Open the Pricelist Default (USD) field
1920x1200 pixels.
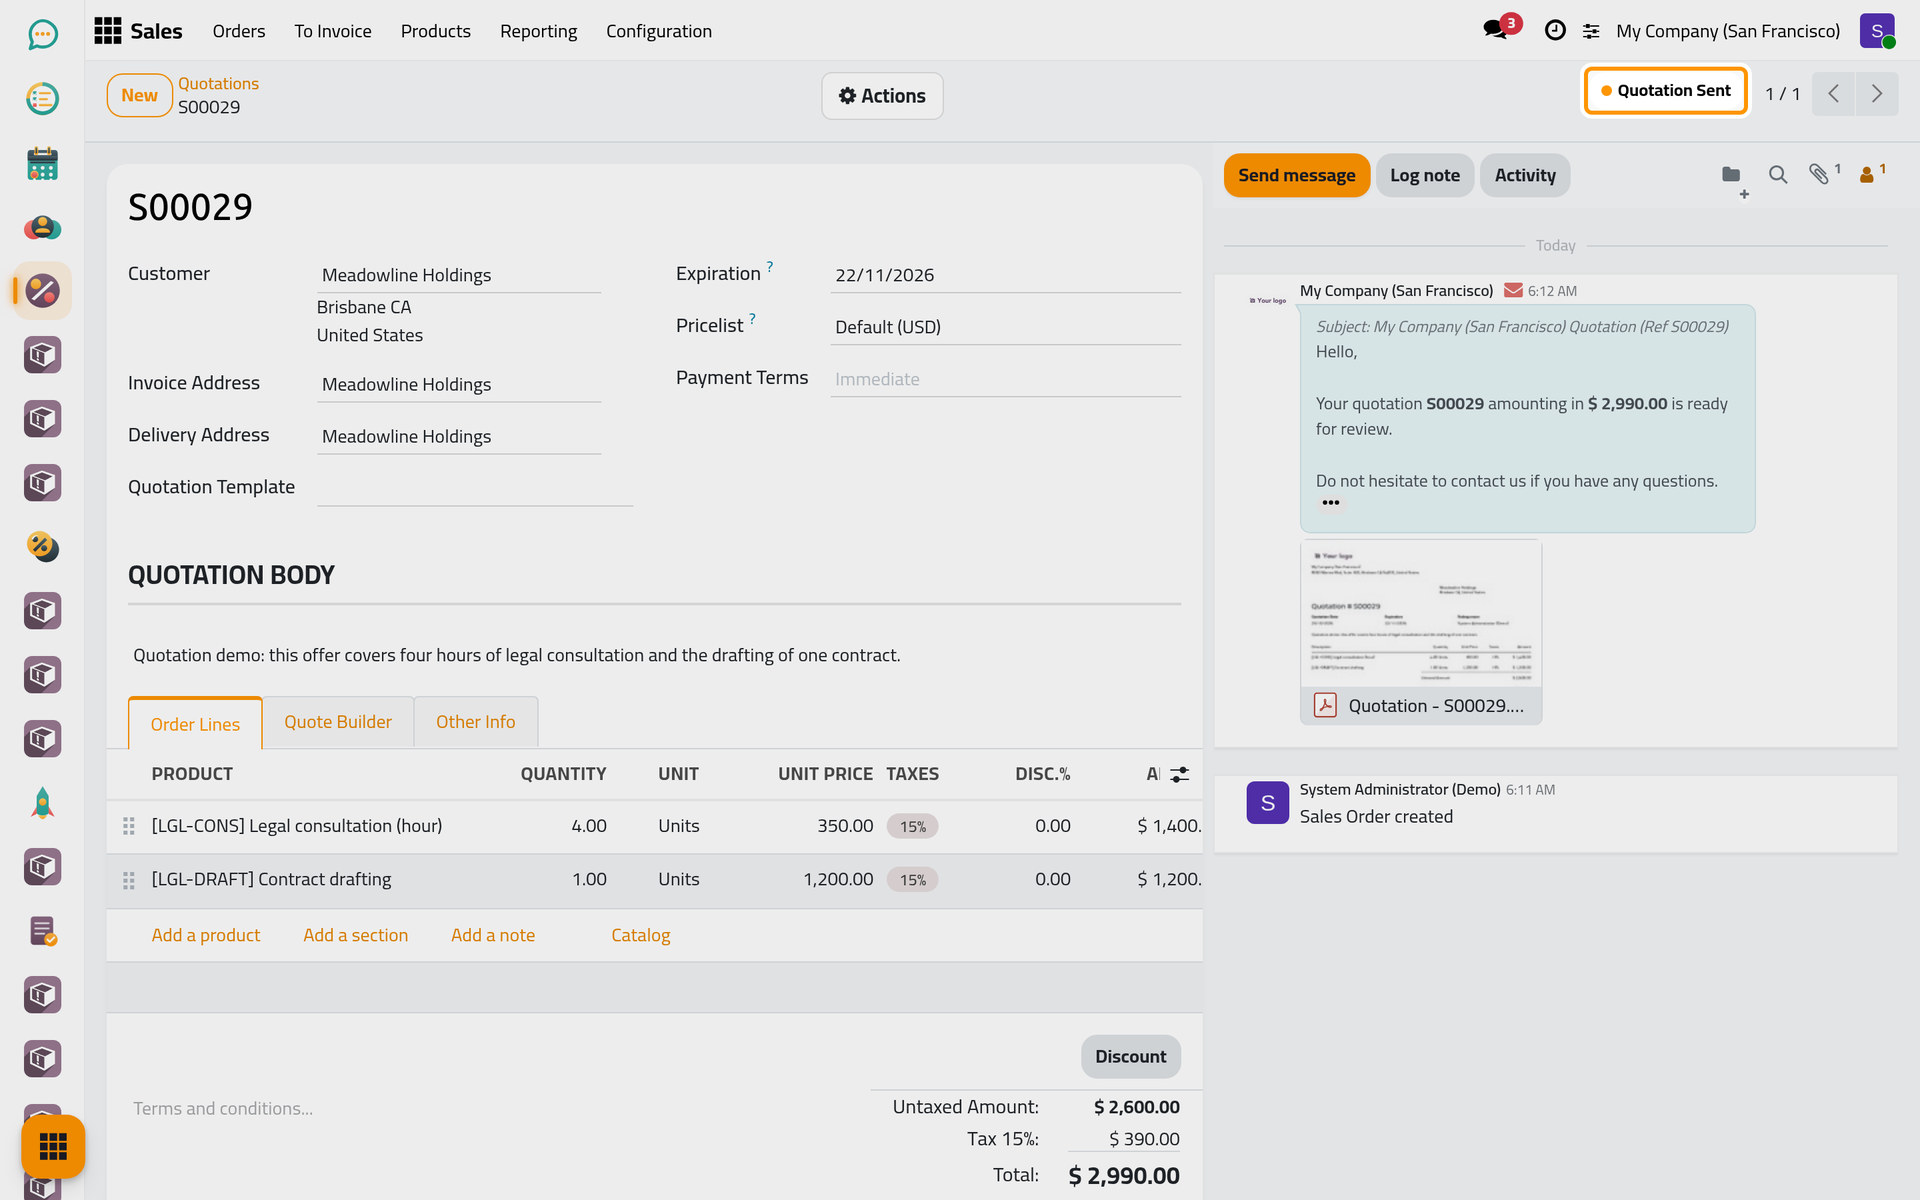click(1005, 327)
